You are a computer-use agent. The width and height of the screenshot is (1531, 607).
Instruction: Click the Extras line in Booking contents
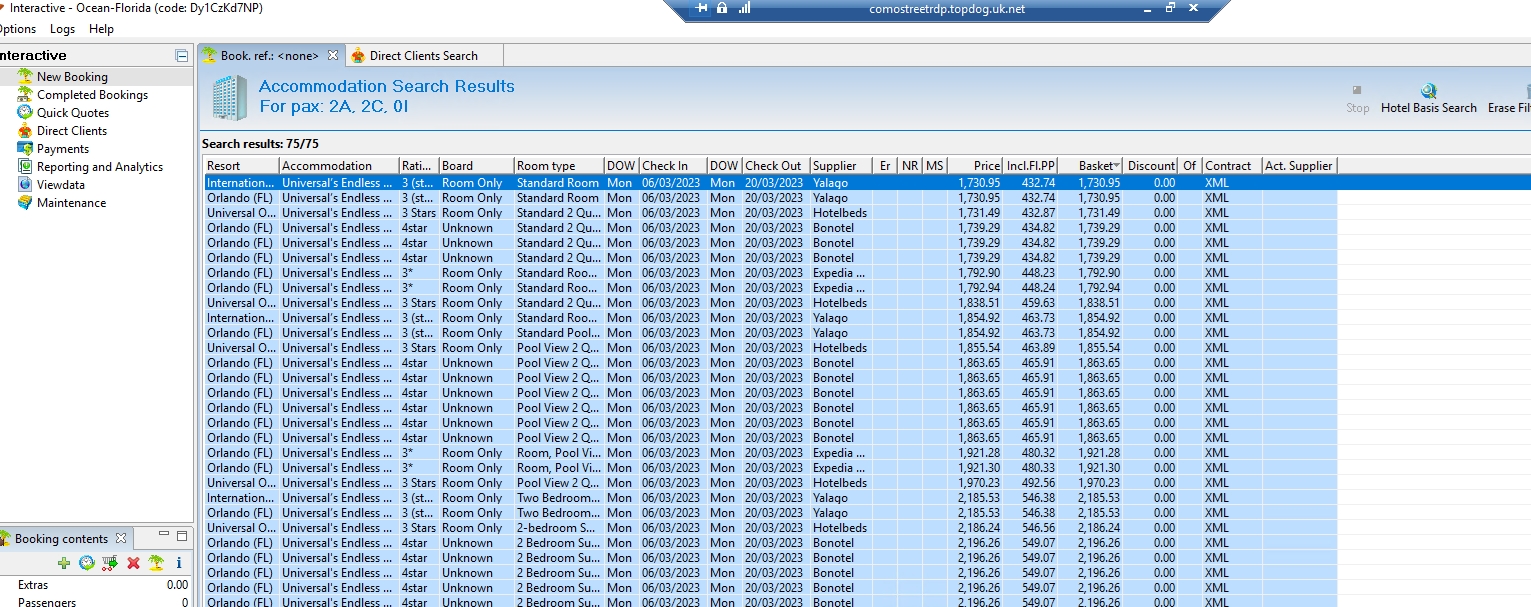click(97, 585)
